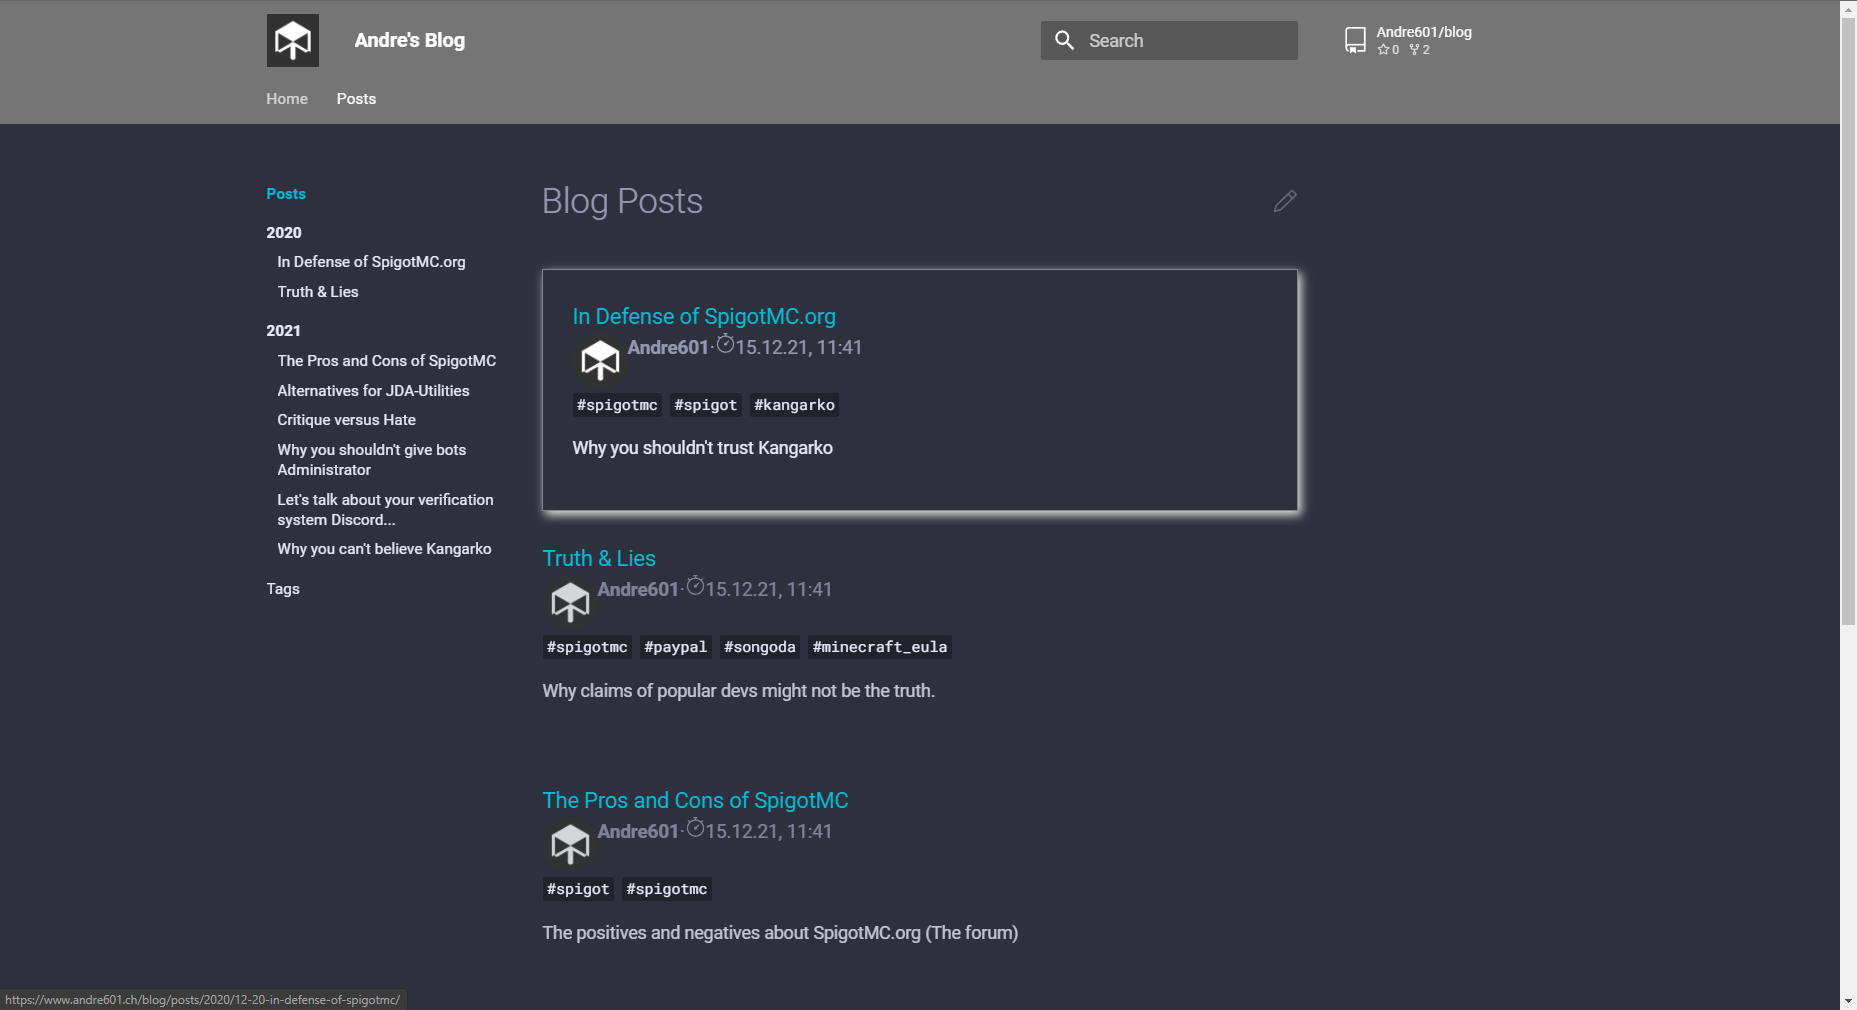
Task: Click repository fork count
Action: [1420, 50]
